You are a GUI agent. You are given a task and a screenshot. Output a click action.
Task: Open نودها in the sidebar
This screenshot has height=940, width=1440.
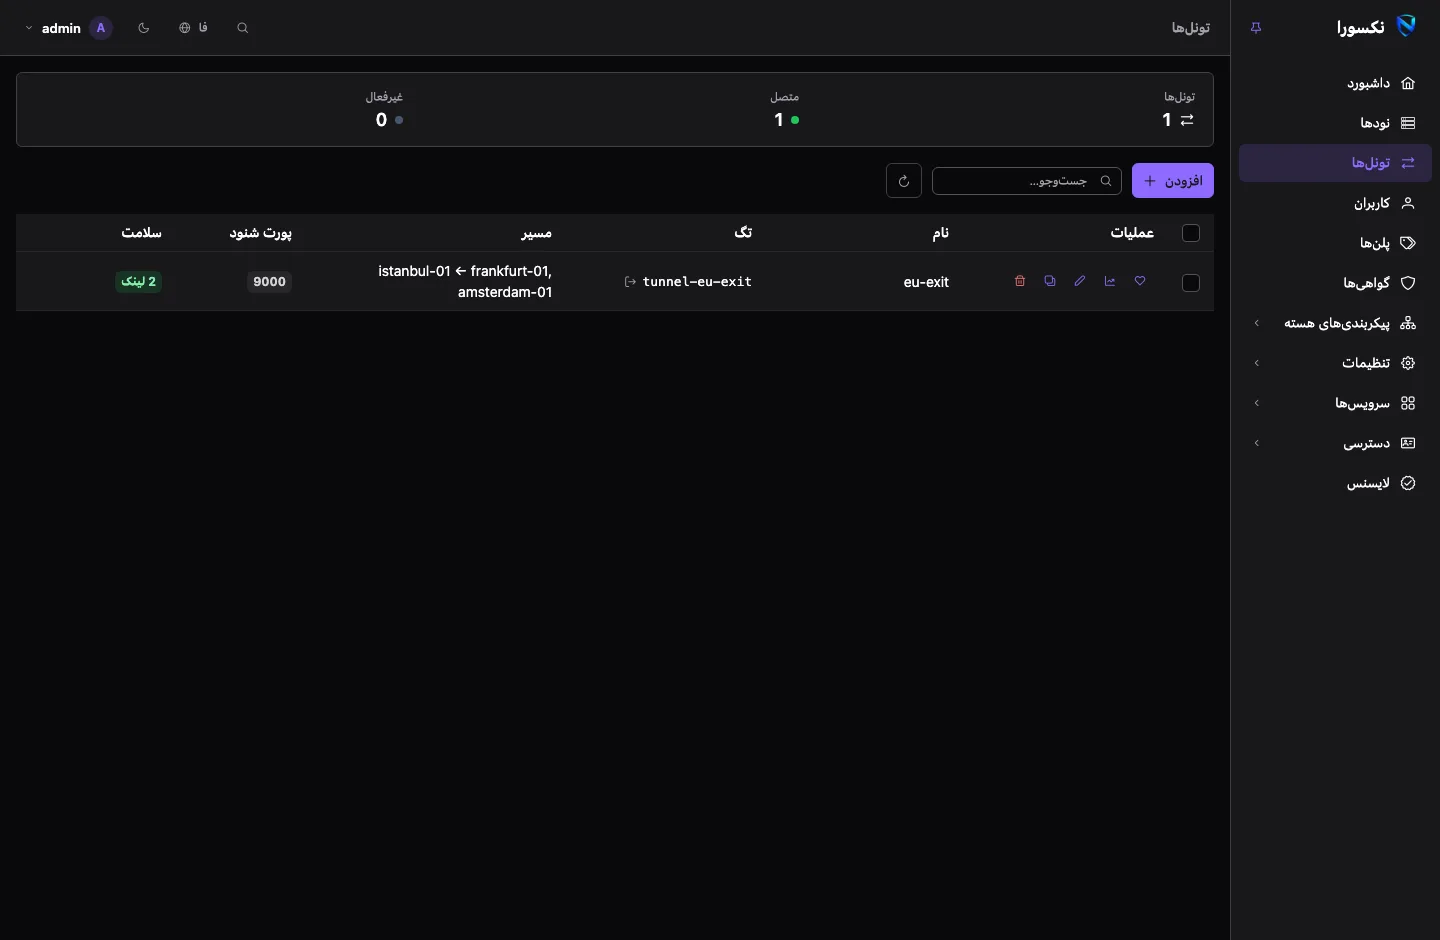coord(1335,123)
